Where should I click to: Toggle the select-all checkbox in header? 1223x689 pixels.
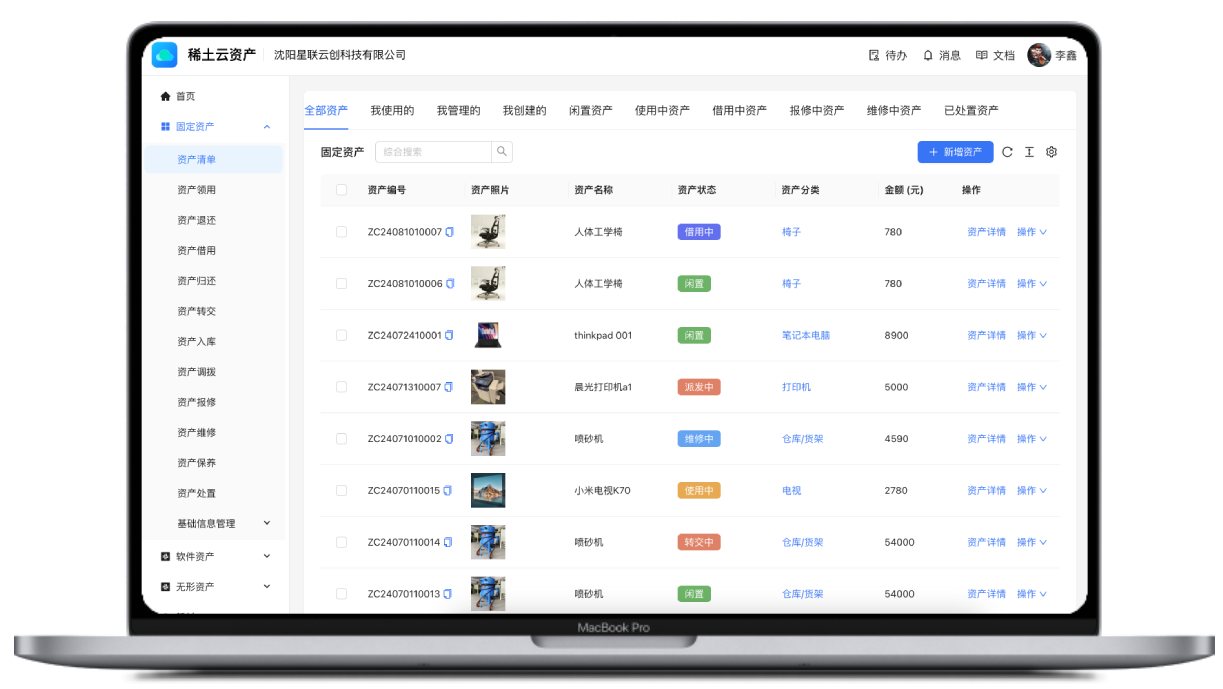coord(341,190)
